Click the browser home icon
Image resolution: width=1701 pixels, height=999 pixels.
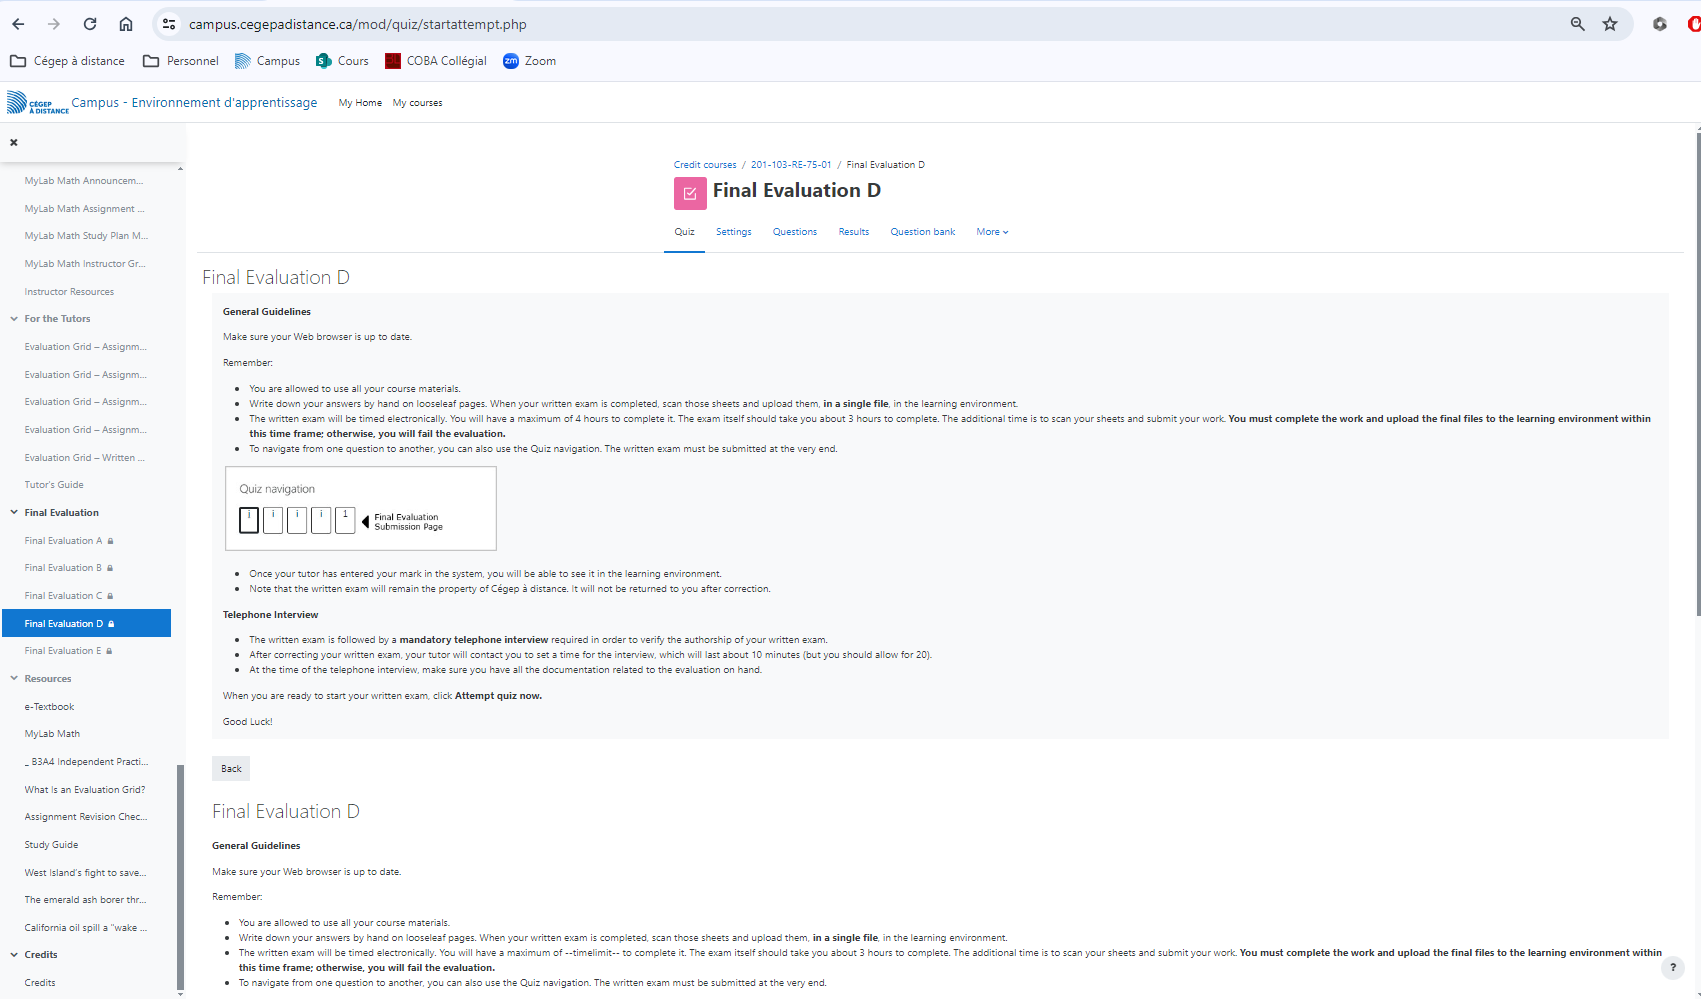click(x=126, y=24)
